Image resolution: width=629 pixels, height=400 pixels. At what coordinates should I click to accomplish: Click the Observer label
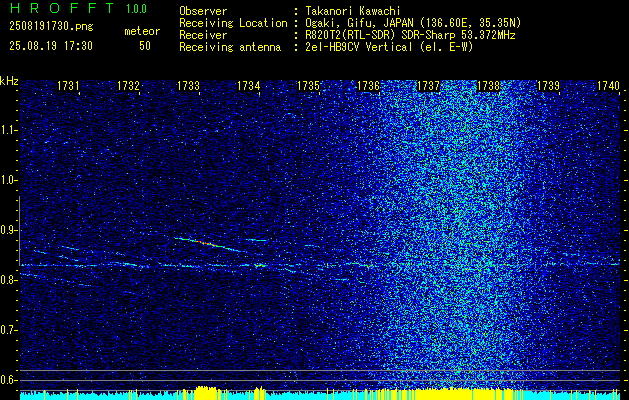coord(203,11)
